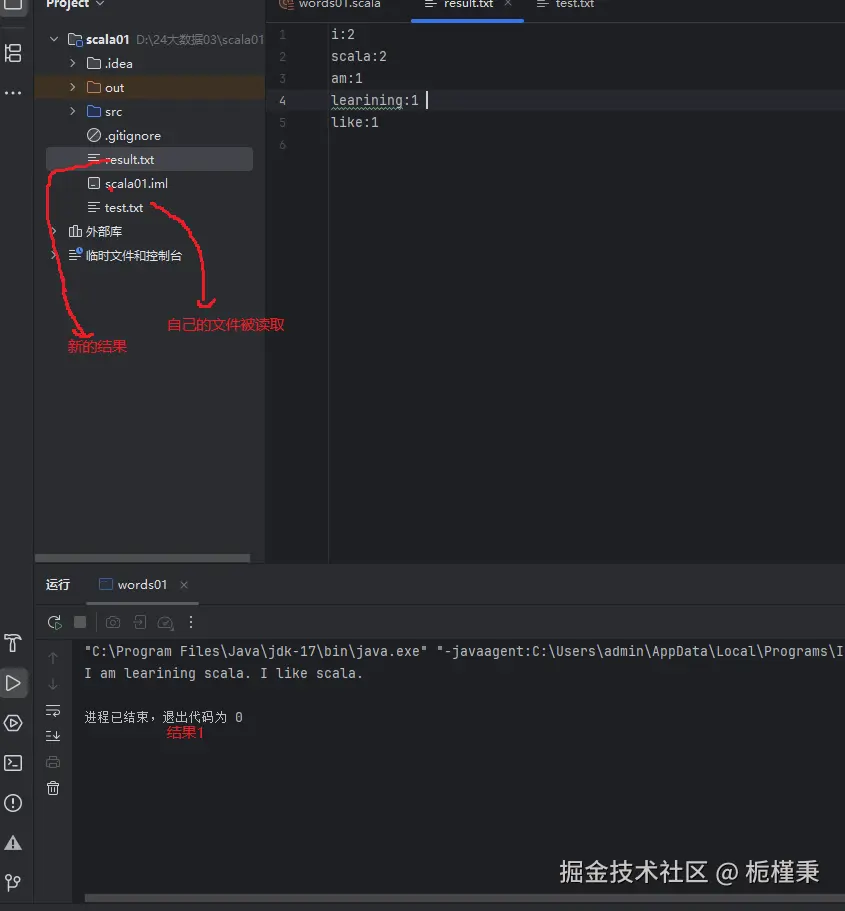Click the profiler attach icon
This screenshot has height=911, width=845.
click(166, 623)
